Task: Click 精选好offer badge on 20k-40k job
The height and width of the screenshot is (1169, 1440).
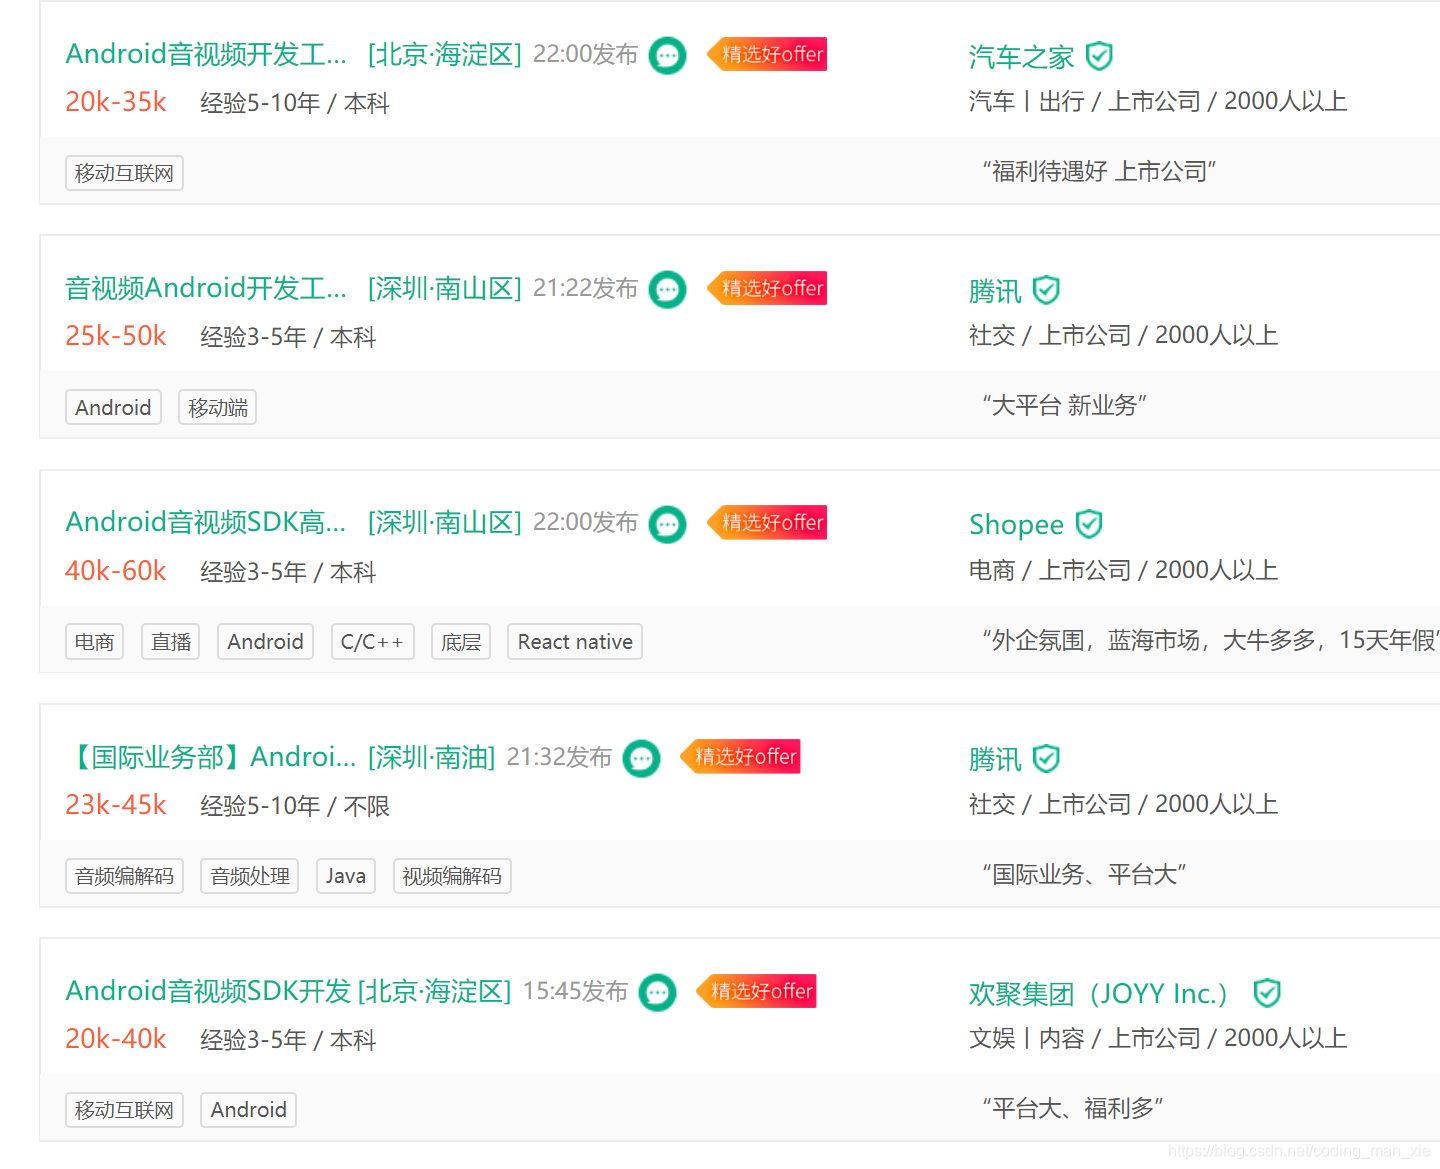Action: pos(757,991)
